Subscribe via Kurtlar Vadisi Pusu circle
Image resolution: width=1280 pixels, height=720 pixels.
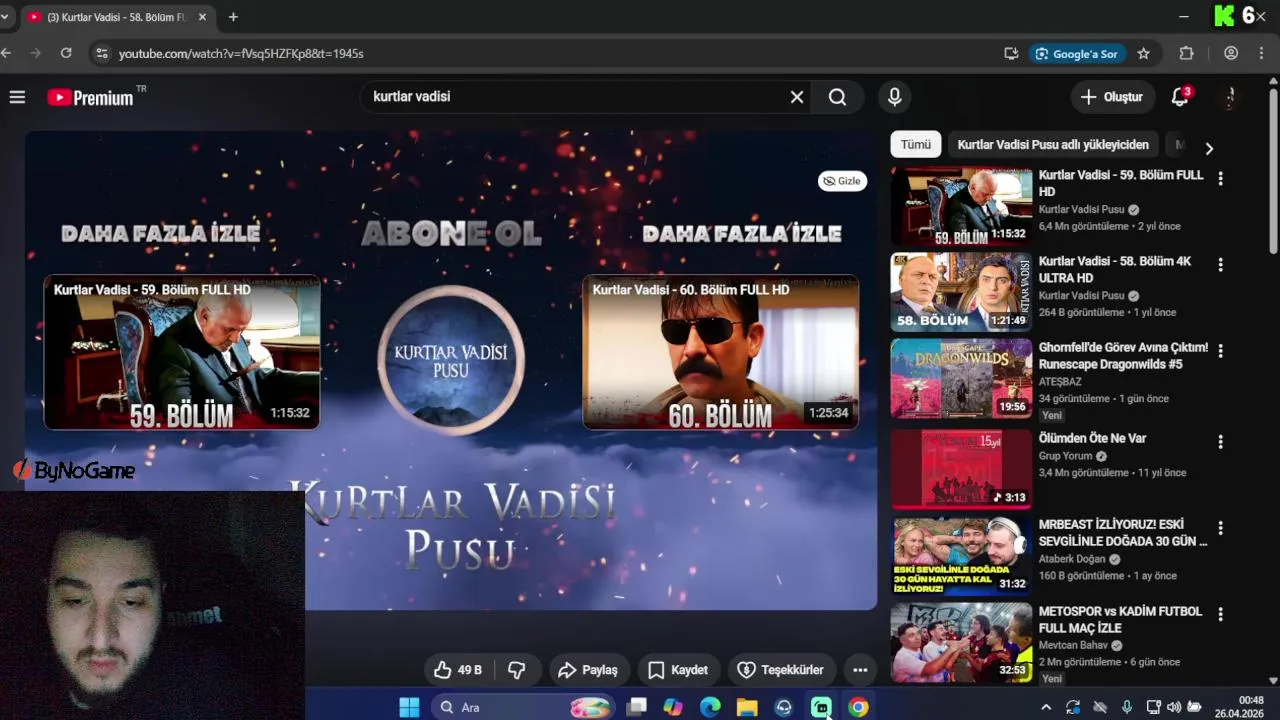[451, 360]
